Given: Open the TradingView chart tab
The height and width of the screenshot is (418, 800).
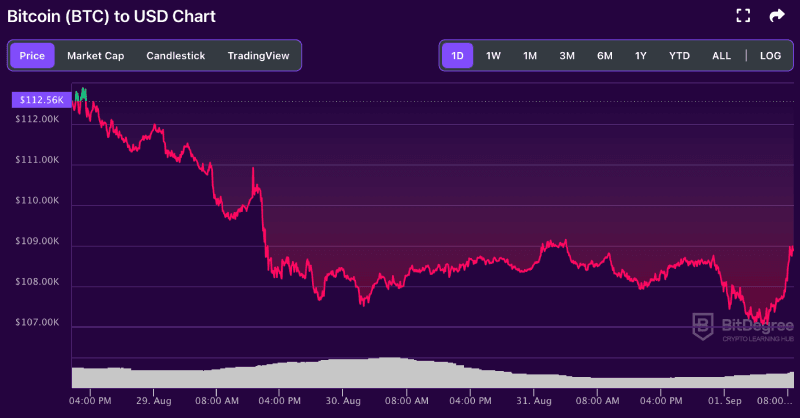Looking at the screenshot, I should (258, 56).
